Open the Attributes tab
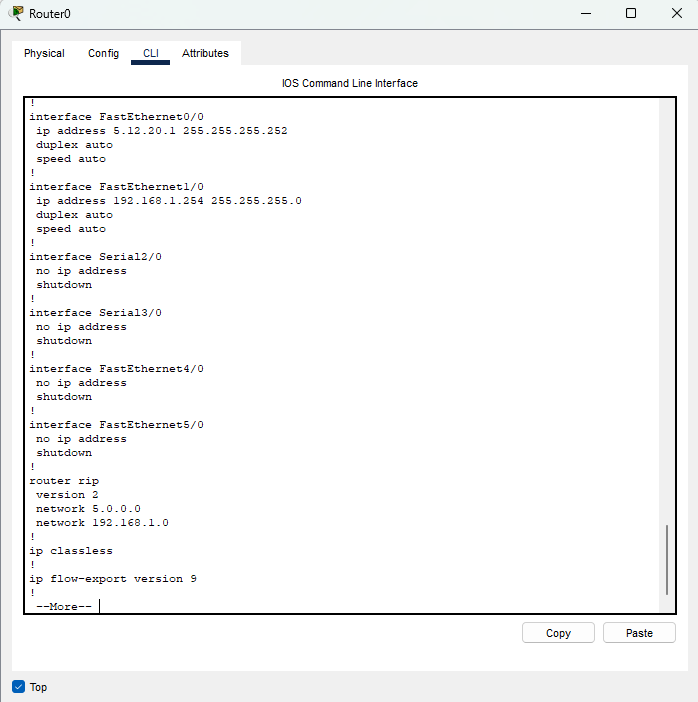 [x=205, y=53]
